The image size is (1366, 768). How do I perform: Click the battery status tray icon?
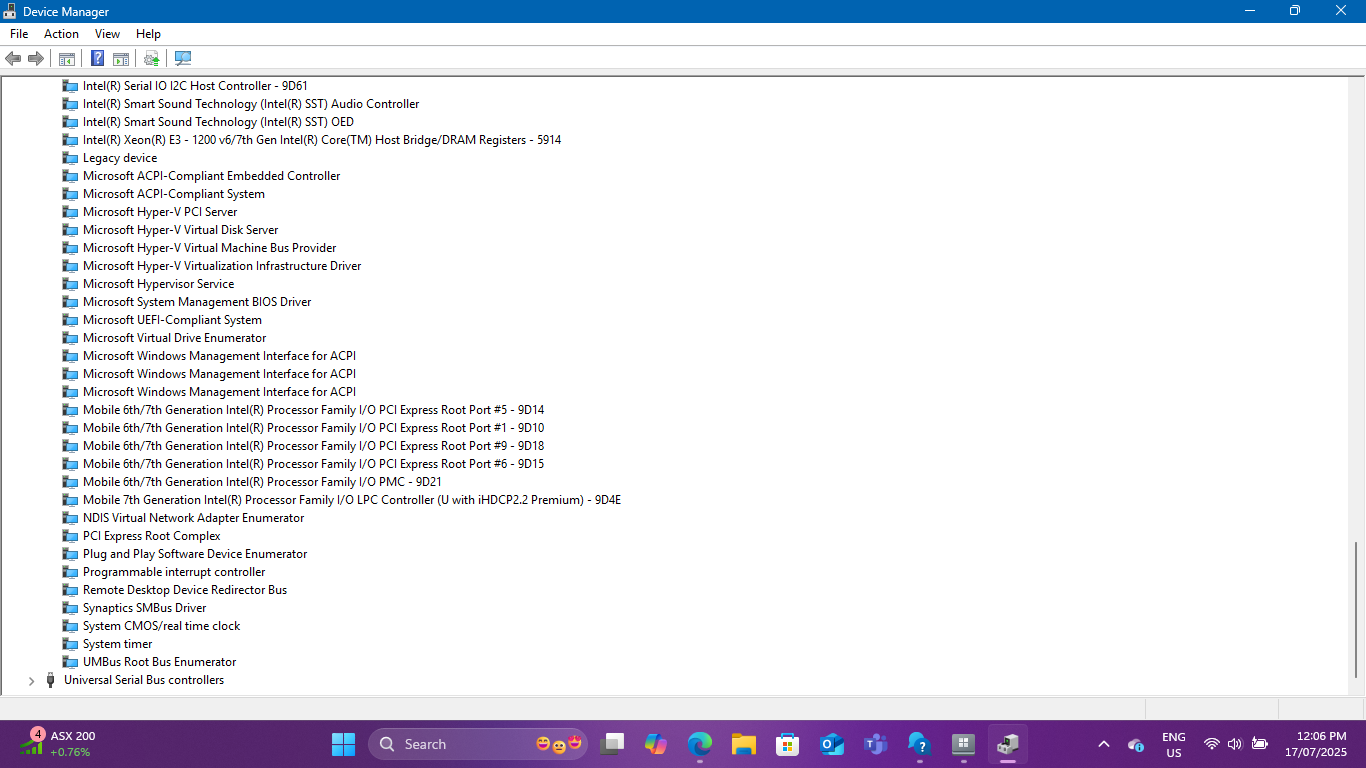coord(1259,744)
